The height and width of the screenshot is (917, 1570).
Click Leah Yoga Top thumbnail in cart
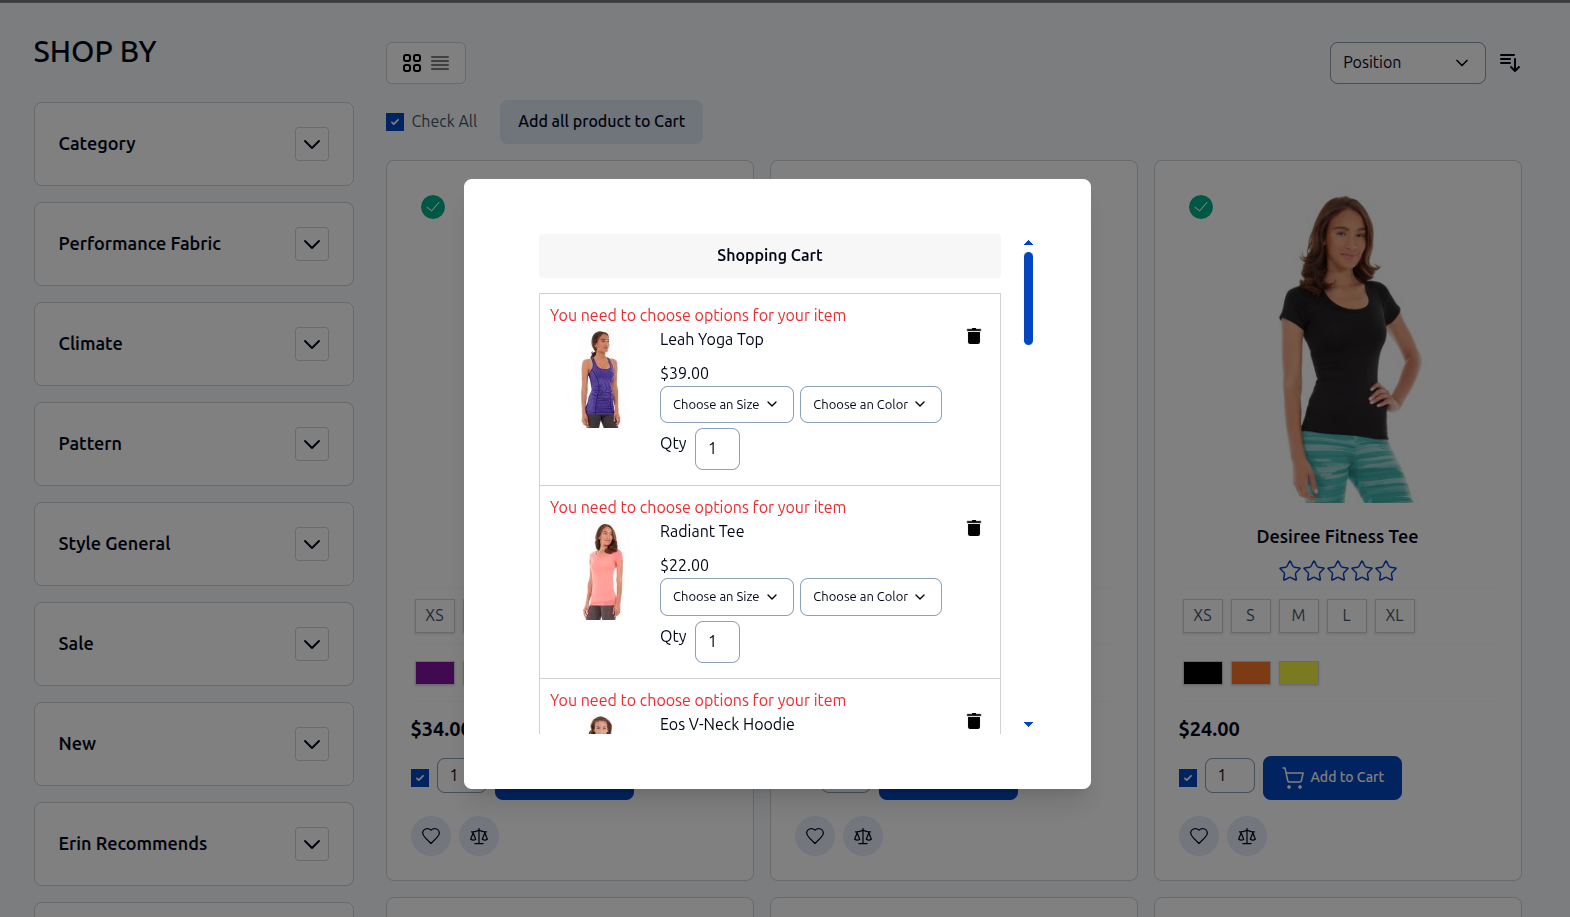pos(601,379)
